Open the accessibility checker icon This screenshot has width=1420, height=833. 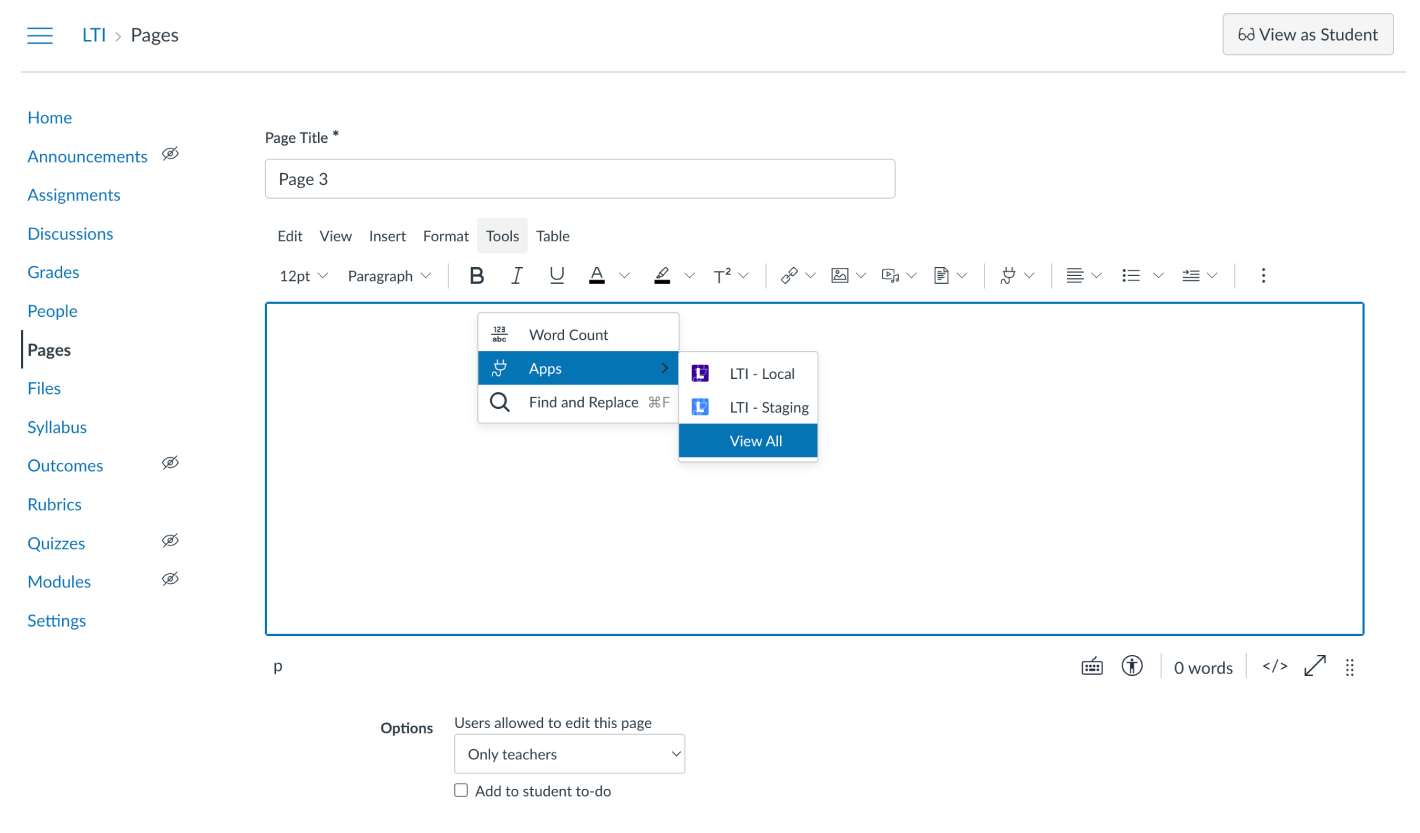point(1132,667)
